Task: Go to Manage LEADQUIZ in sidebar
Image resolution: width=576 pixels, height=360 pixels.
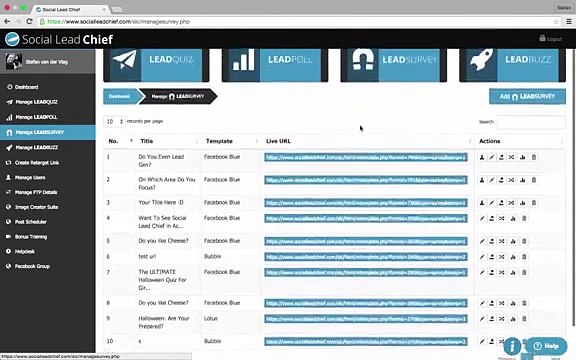Action: (36, 102)
